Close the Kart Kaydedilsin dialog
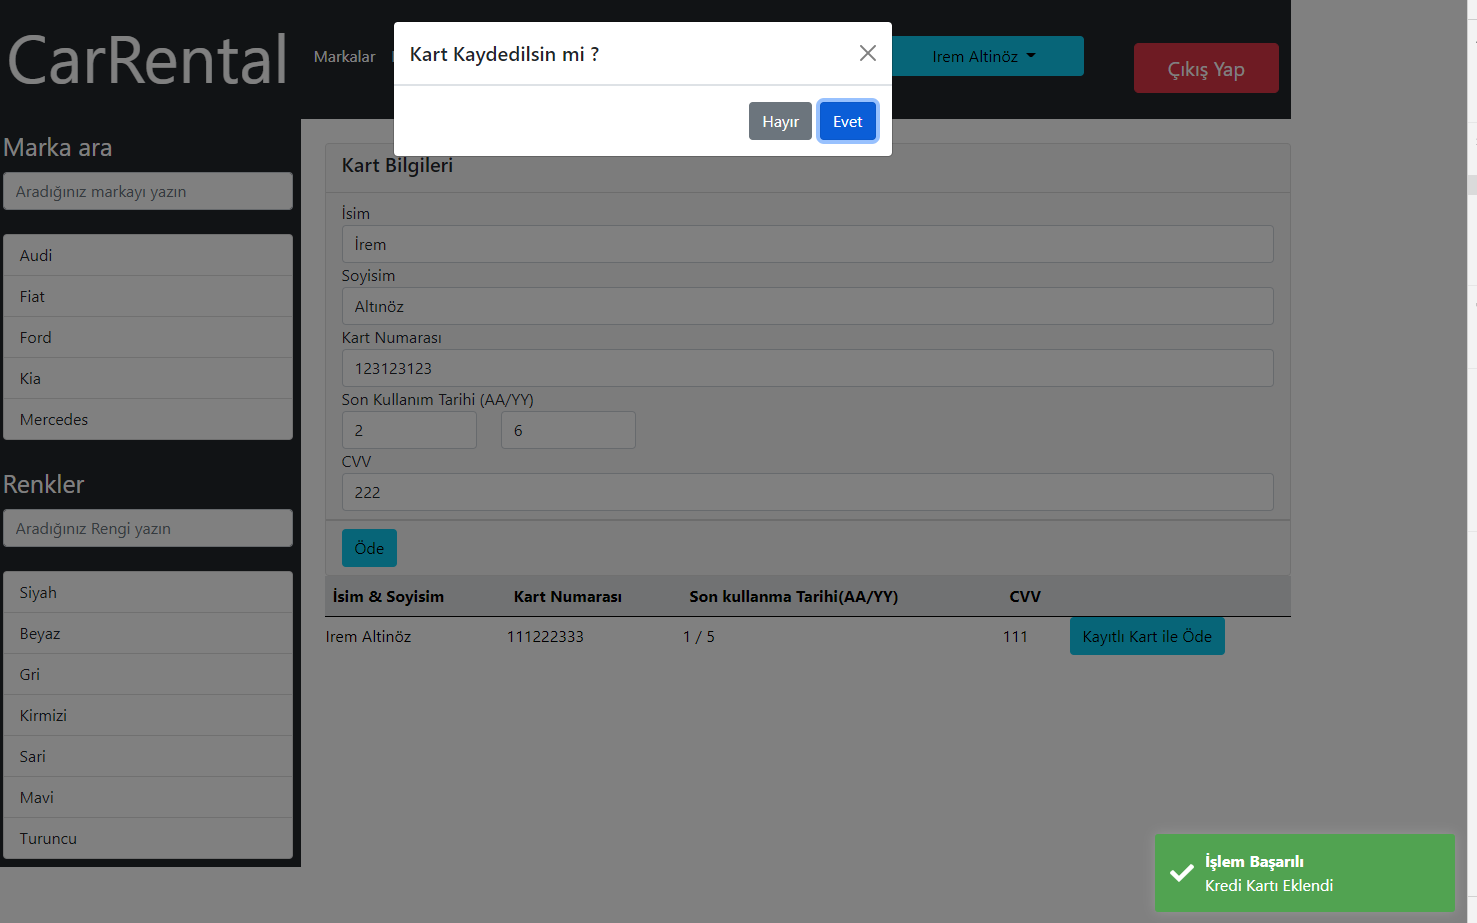This screenshot has height=923, width=1477. point(866,53)
